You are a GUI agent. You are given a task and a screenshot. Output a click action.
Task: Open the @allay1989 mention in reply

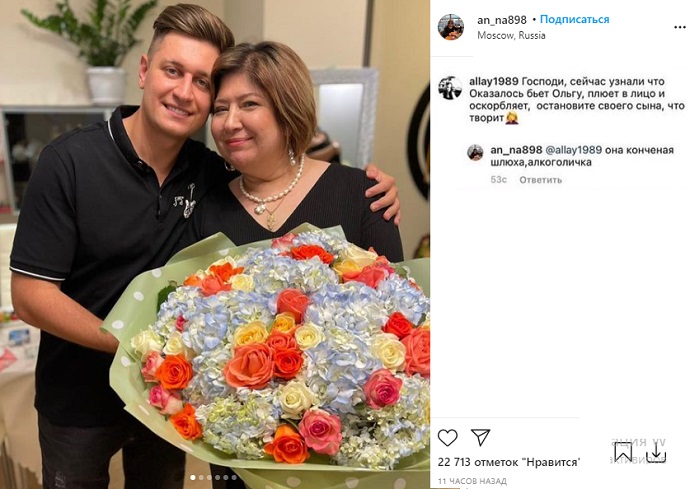(x=573, y=150)
